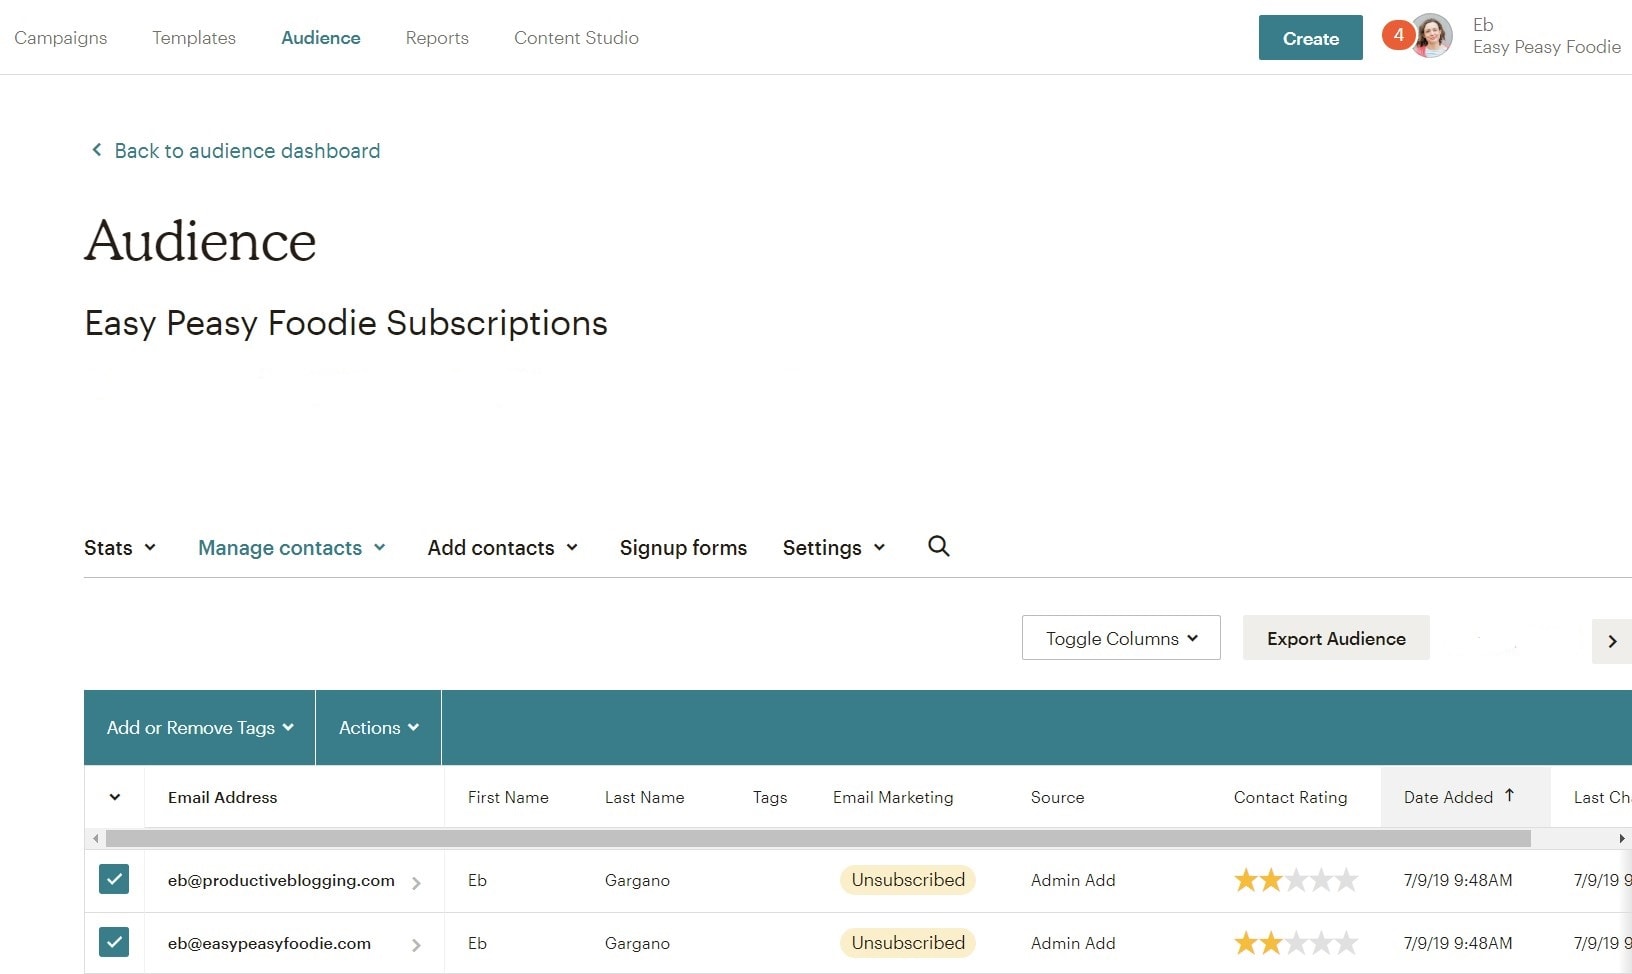Sort by Email Address column header

pyautogui.click(x=222, y=797)
